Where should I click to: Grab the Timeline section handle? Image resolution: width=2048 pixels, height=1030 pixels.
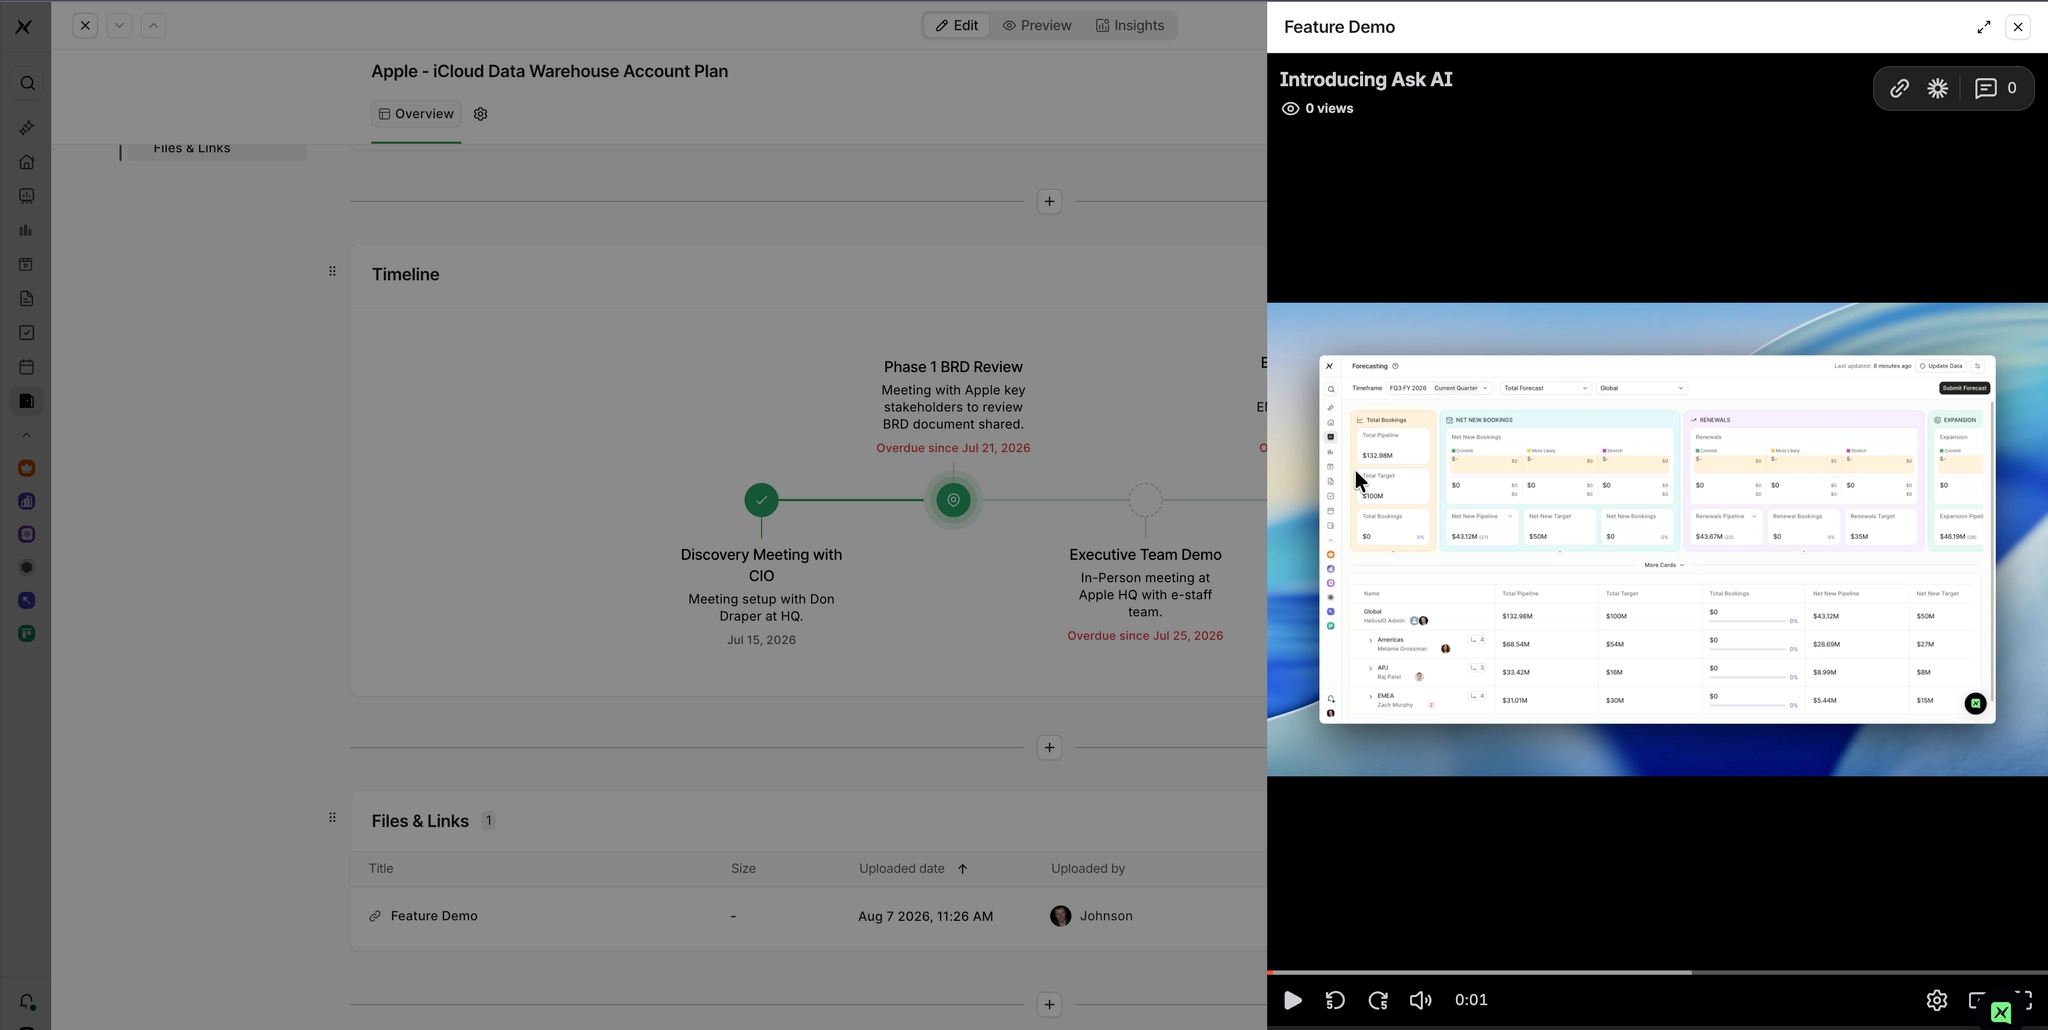pos(333,272)
